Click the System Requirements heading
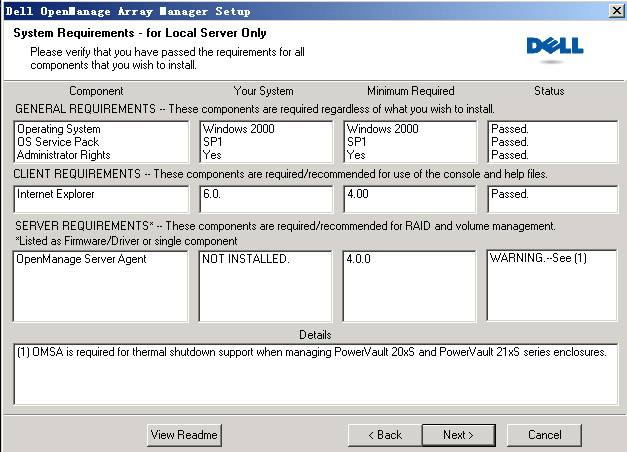Screen dimensions: 627x452 coord(140,33)
